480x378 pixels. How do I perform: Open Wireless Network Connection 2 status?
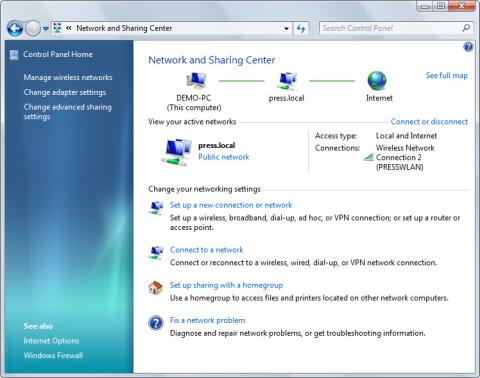click(405, 157)
